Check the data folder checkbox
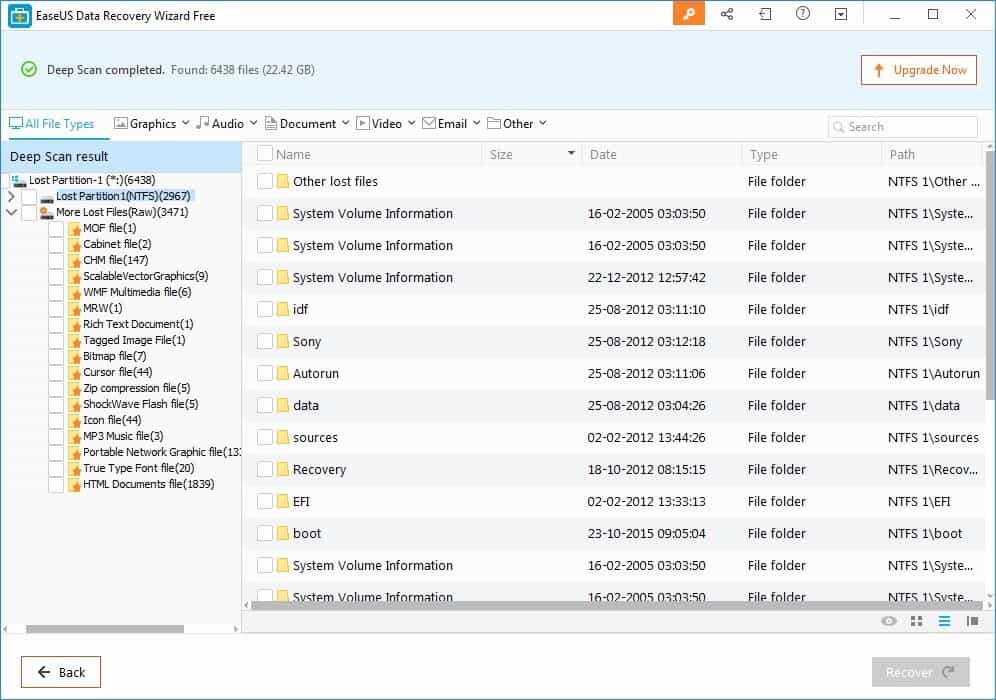This screenshot has width=996, height=700. 265,405
